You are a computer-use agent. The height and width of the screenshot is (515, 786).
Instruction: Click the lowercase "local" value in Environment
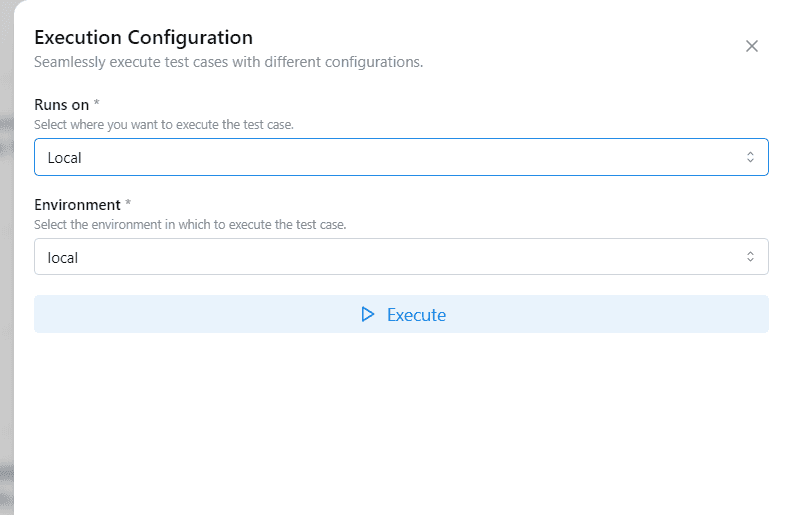coord(63,258)
